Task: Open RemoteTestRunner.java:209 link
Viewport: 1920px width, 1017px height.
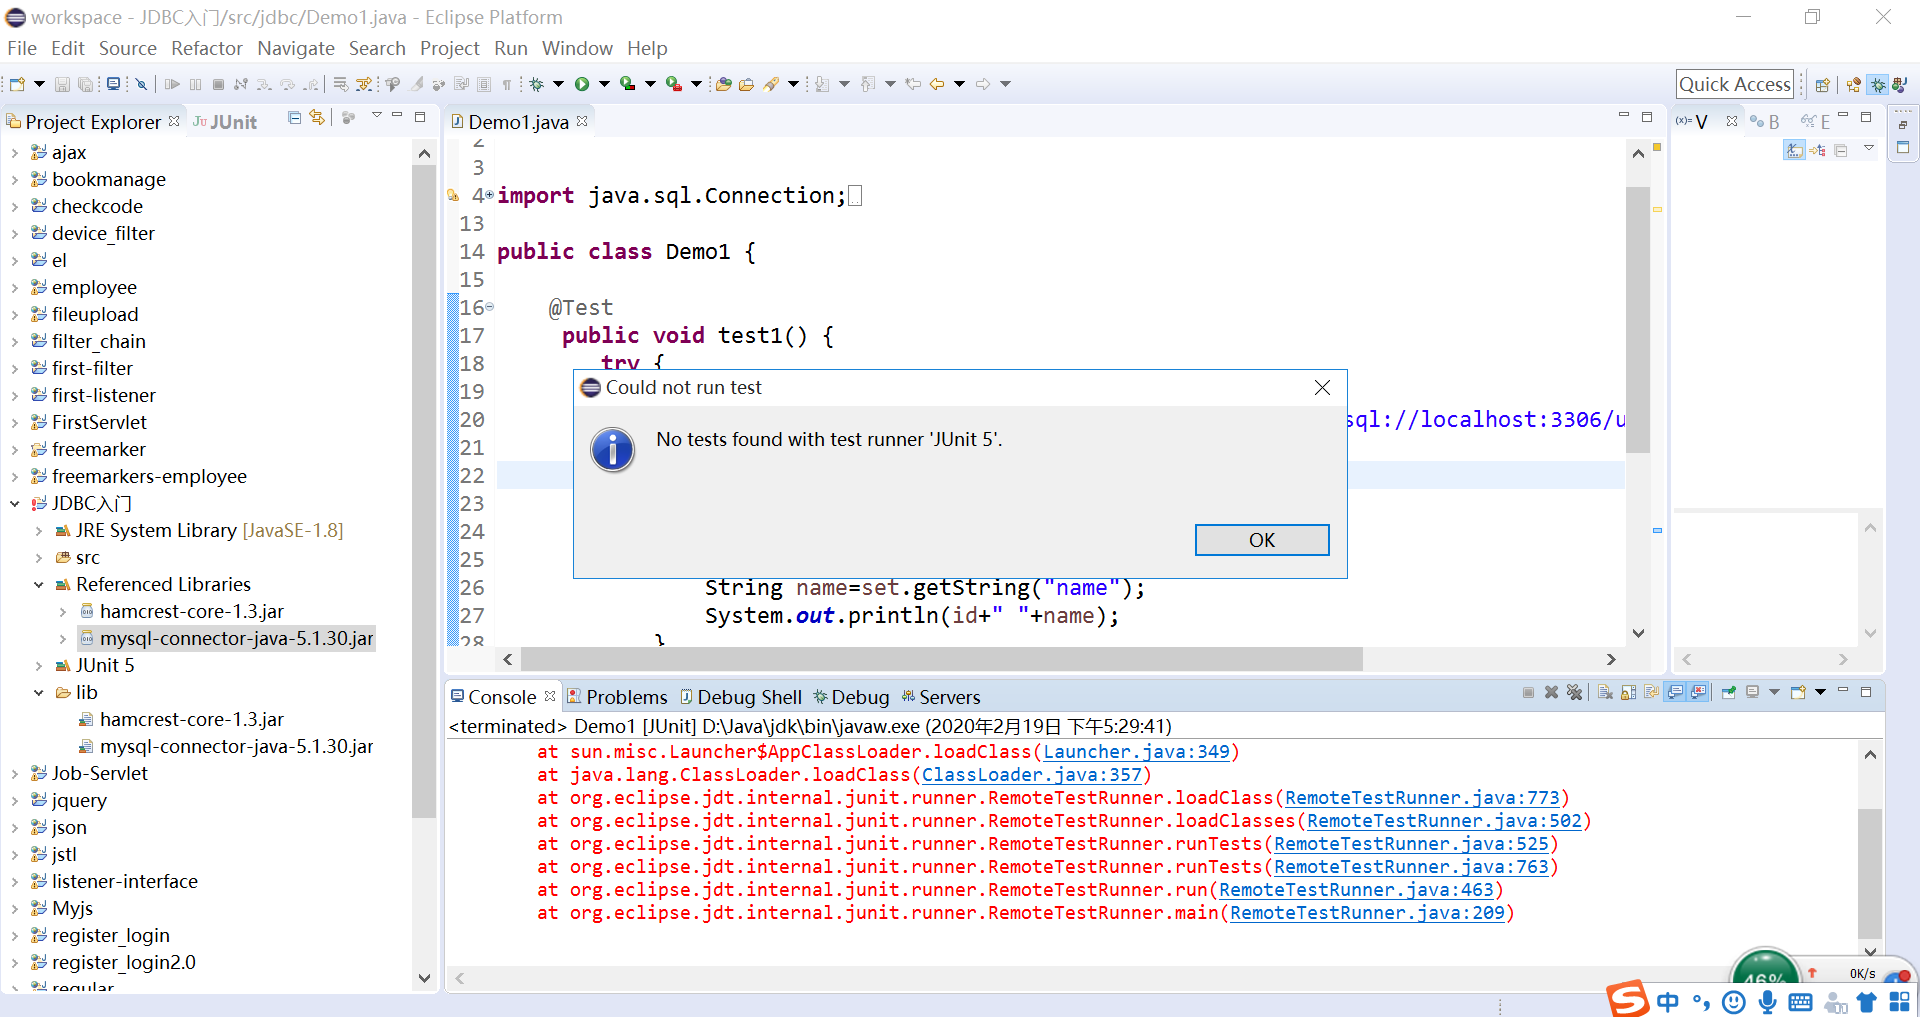Action: pos(1367,913)
